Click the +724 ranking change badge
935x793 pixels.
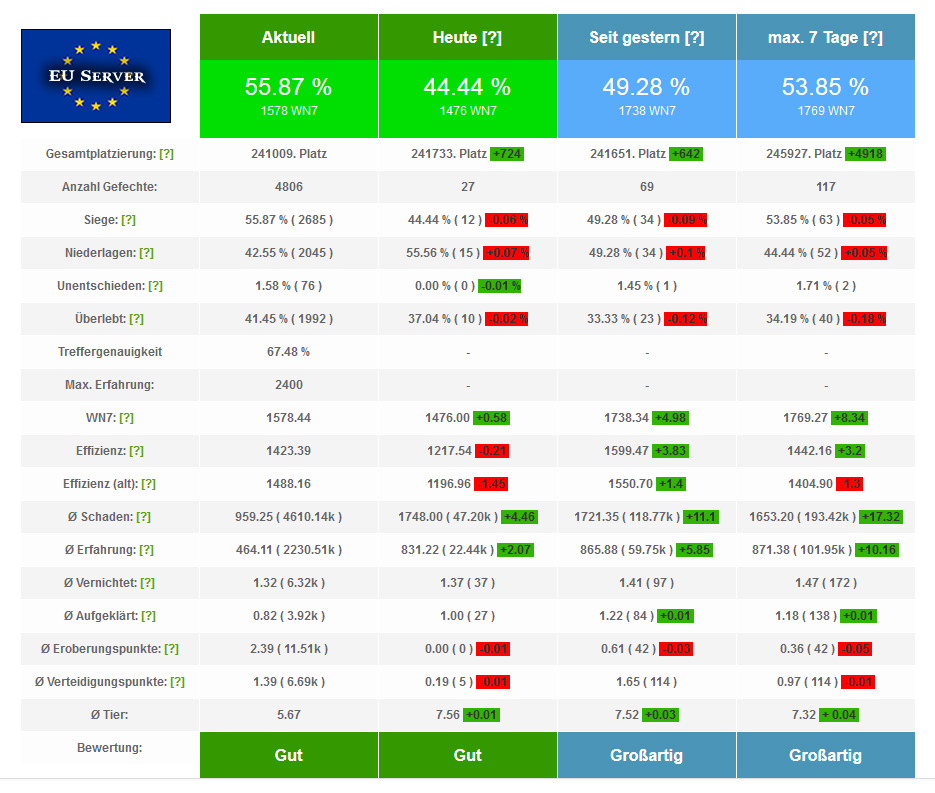(507, 154)
